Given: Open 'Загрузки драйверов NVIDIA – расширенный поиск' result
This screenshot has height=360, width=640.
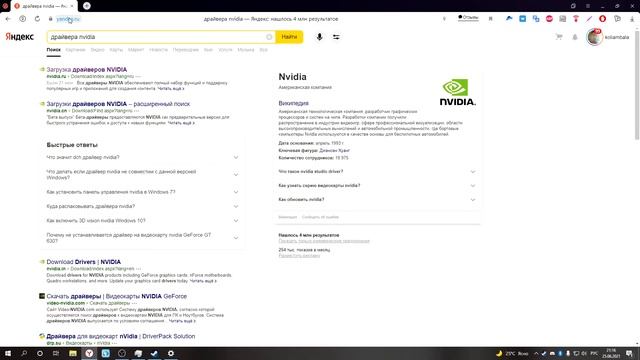Looking at the screenshot, I should (118, 104).
